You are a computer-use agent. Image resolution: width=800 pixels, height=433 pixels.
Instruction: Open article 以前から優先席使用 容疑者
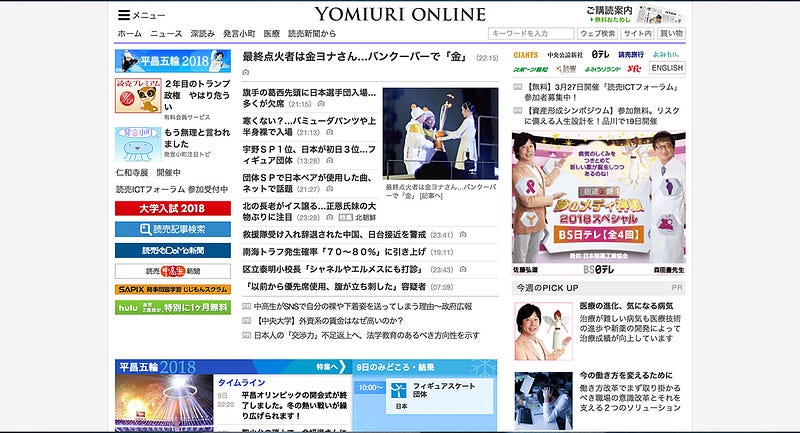pyautogui.click(x=334, y=287)
